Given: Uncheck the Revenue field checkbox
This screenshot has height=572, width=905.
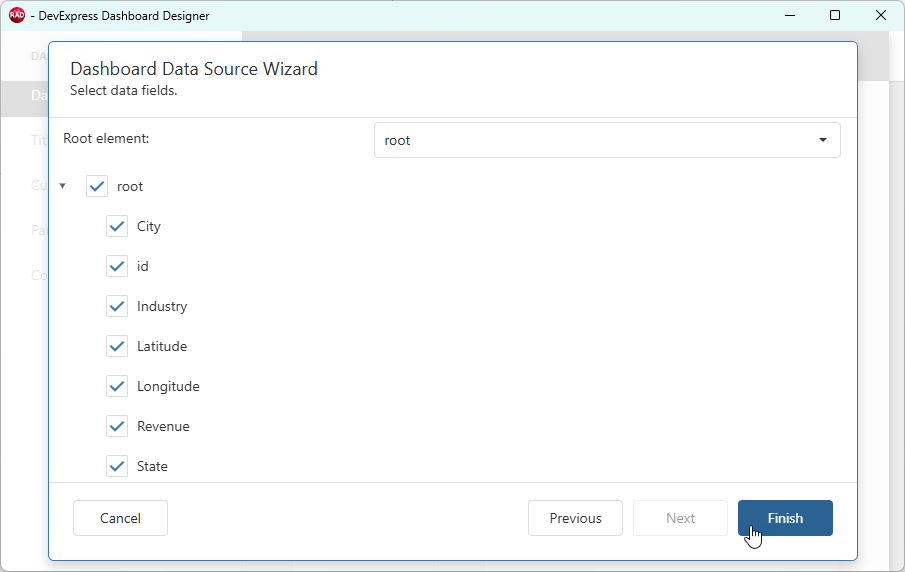Looking at the screenshot, I should [x=117, y=427].
